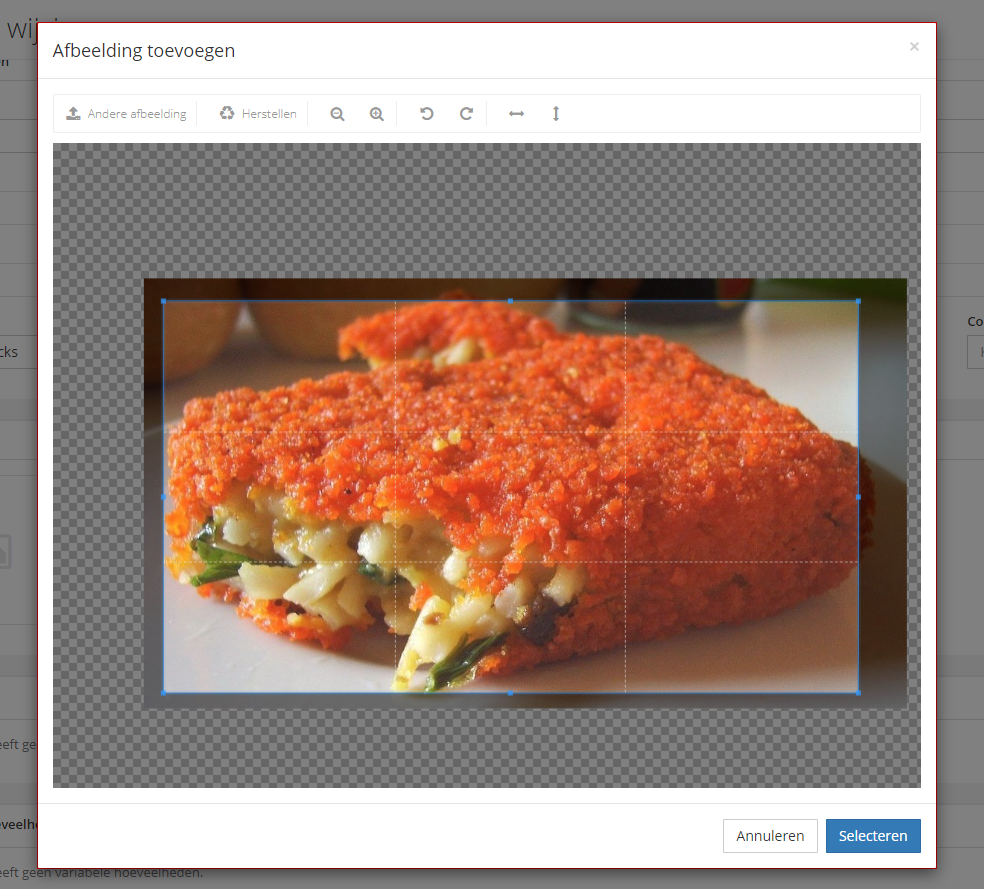The width and height of the screenshot is (984, 889).
Task: Rotate the image counterclockwise
Action: coord(427,114)
